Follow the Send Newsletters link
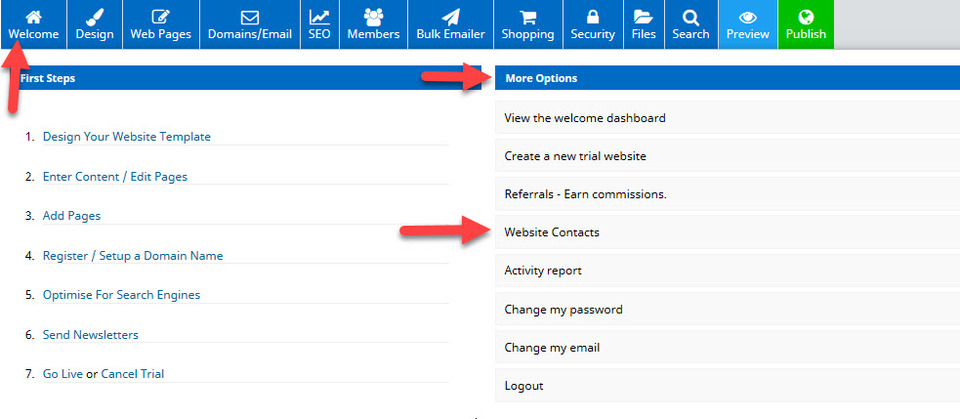Viewport: 960px width, 419px height. click(91, 334)
